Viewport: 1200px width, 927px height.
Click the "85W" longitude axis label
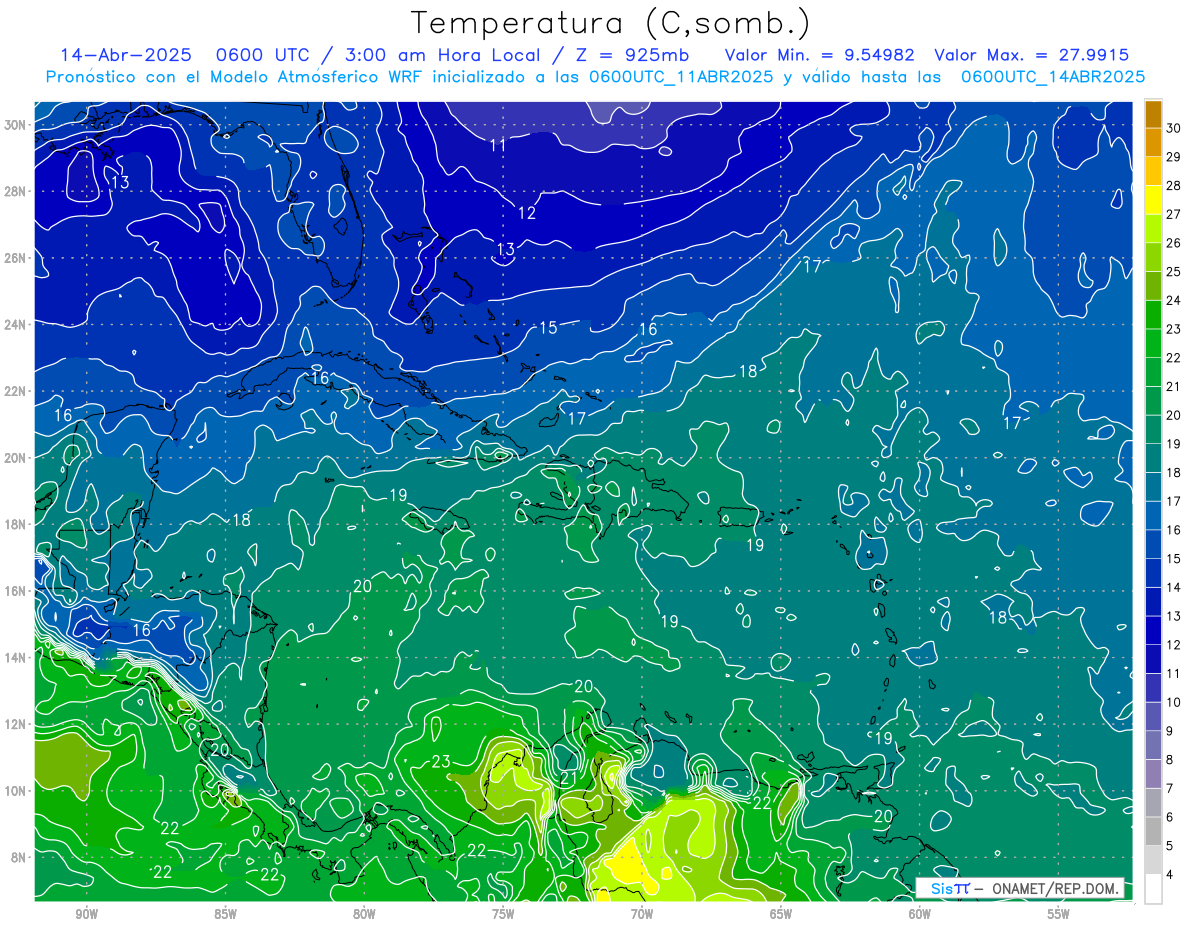coord(225,914)
